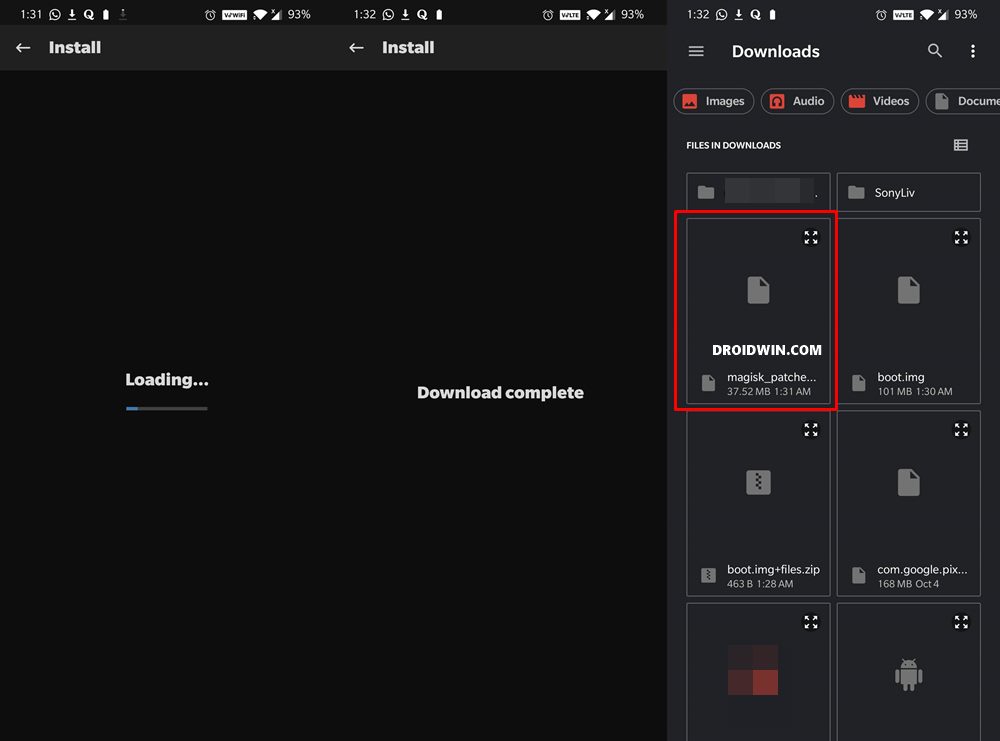The height and width of the screenshot is (741, 1000).
Task: Expand preview of magisk_patched file
Action: [x=811, y=238]
